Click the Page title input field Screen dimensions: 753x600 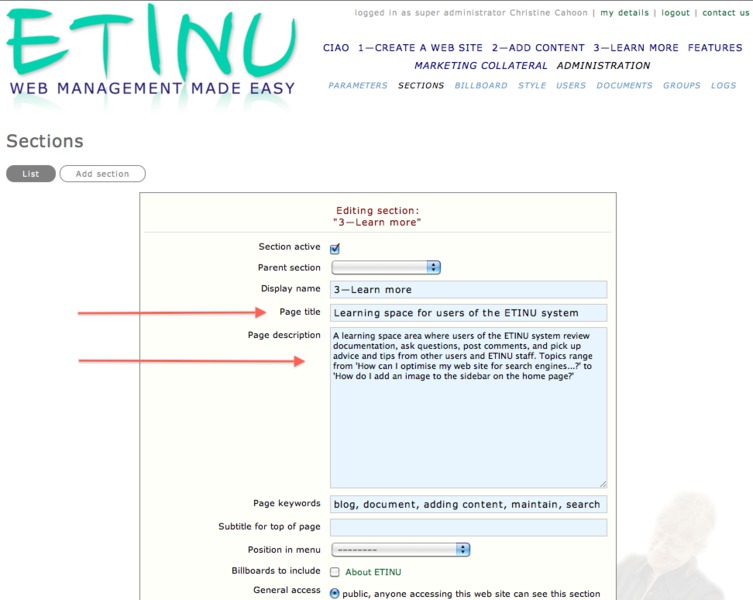click(x=468, y=313)
